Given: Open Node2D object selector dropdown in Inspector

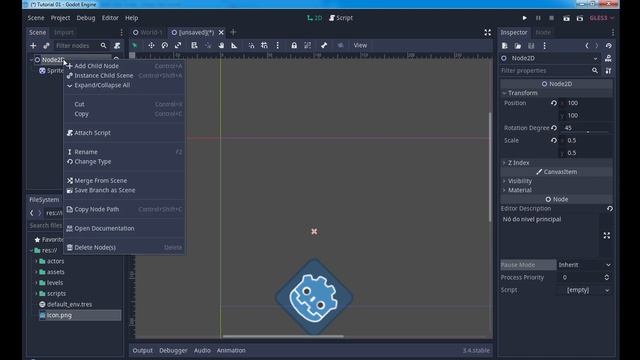Looking at the screenshot, I should (x=550, y=58).
